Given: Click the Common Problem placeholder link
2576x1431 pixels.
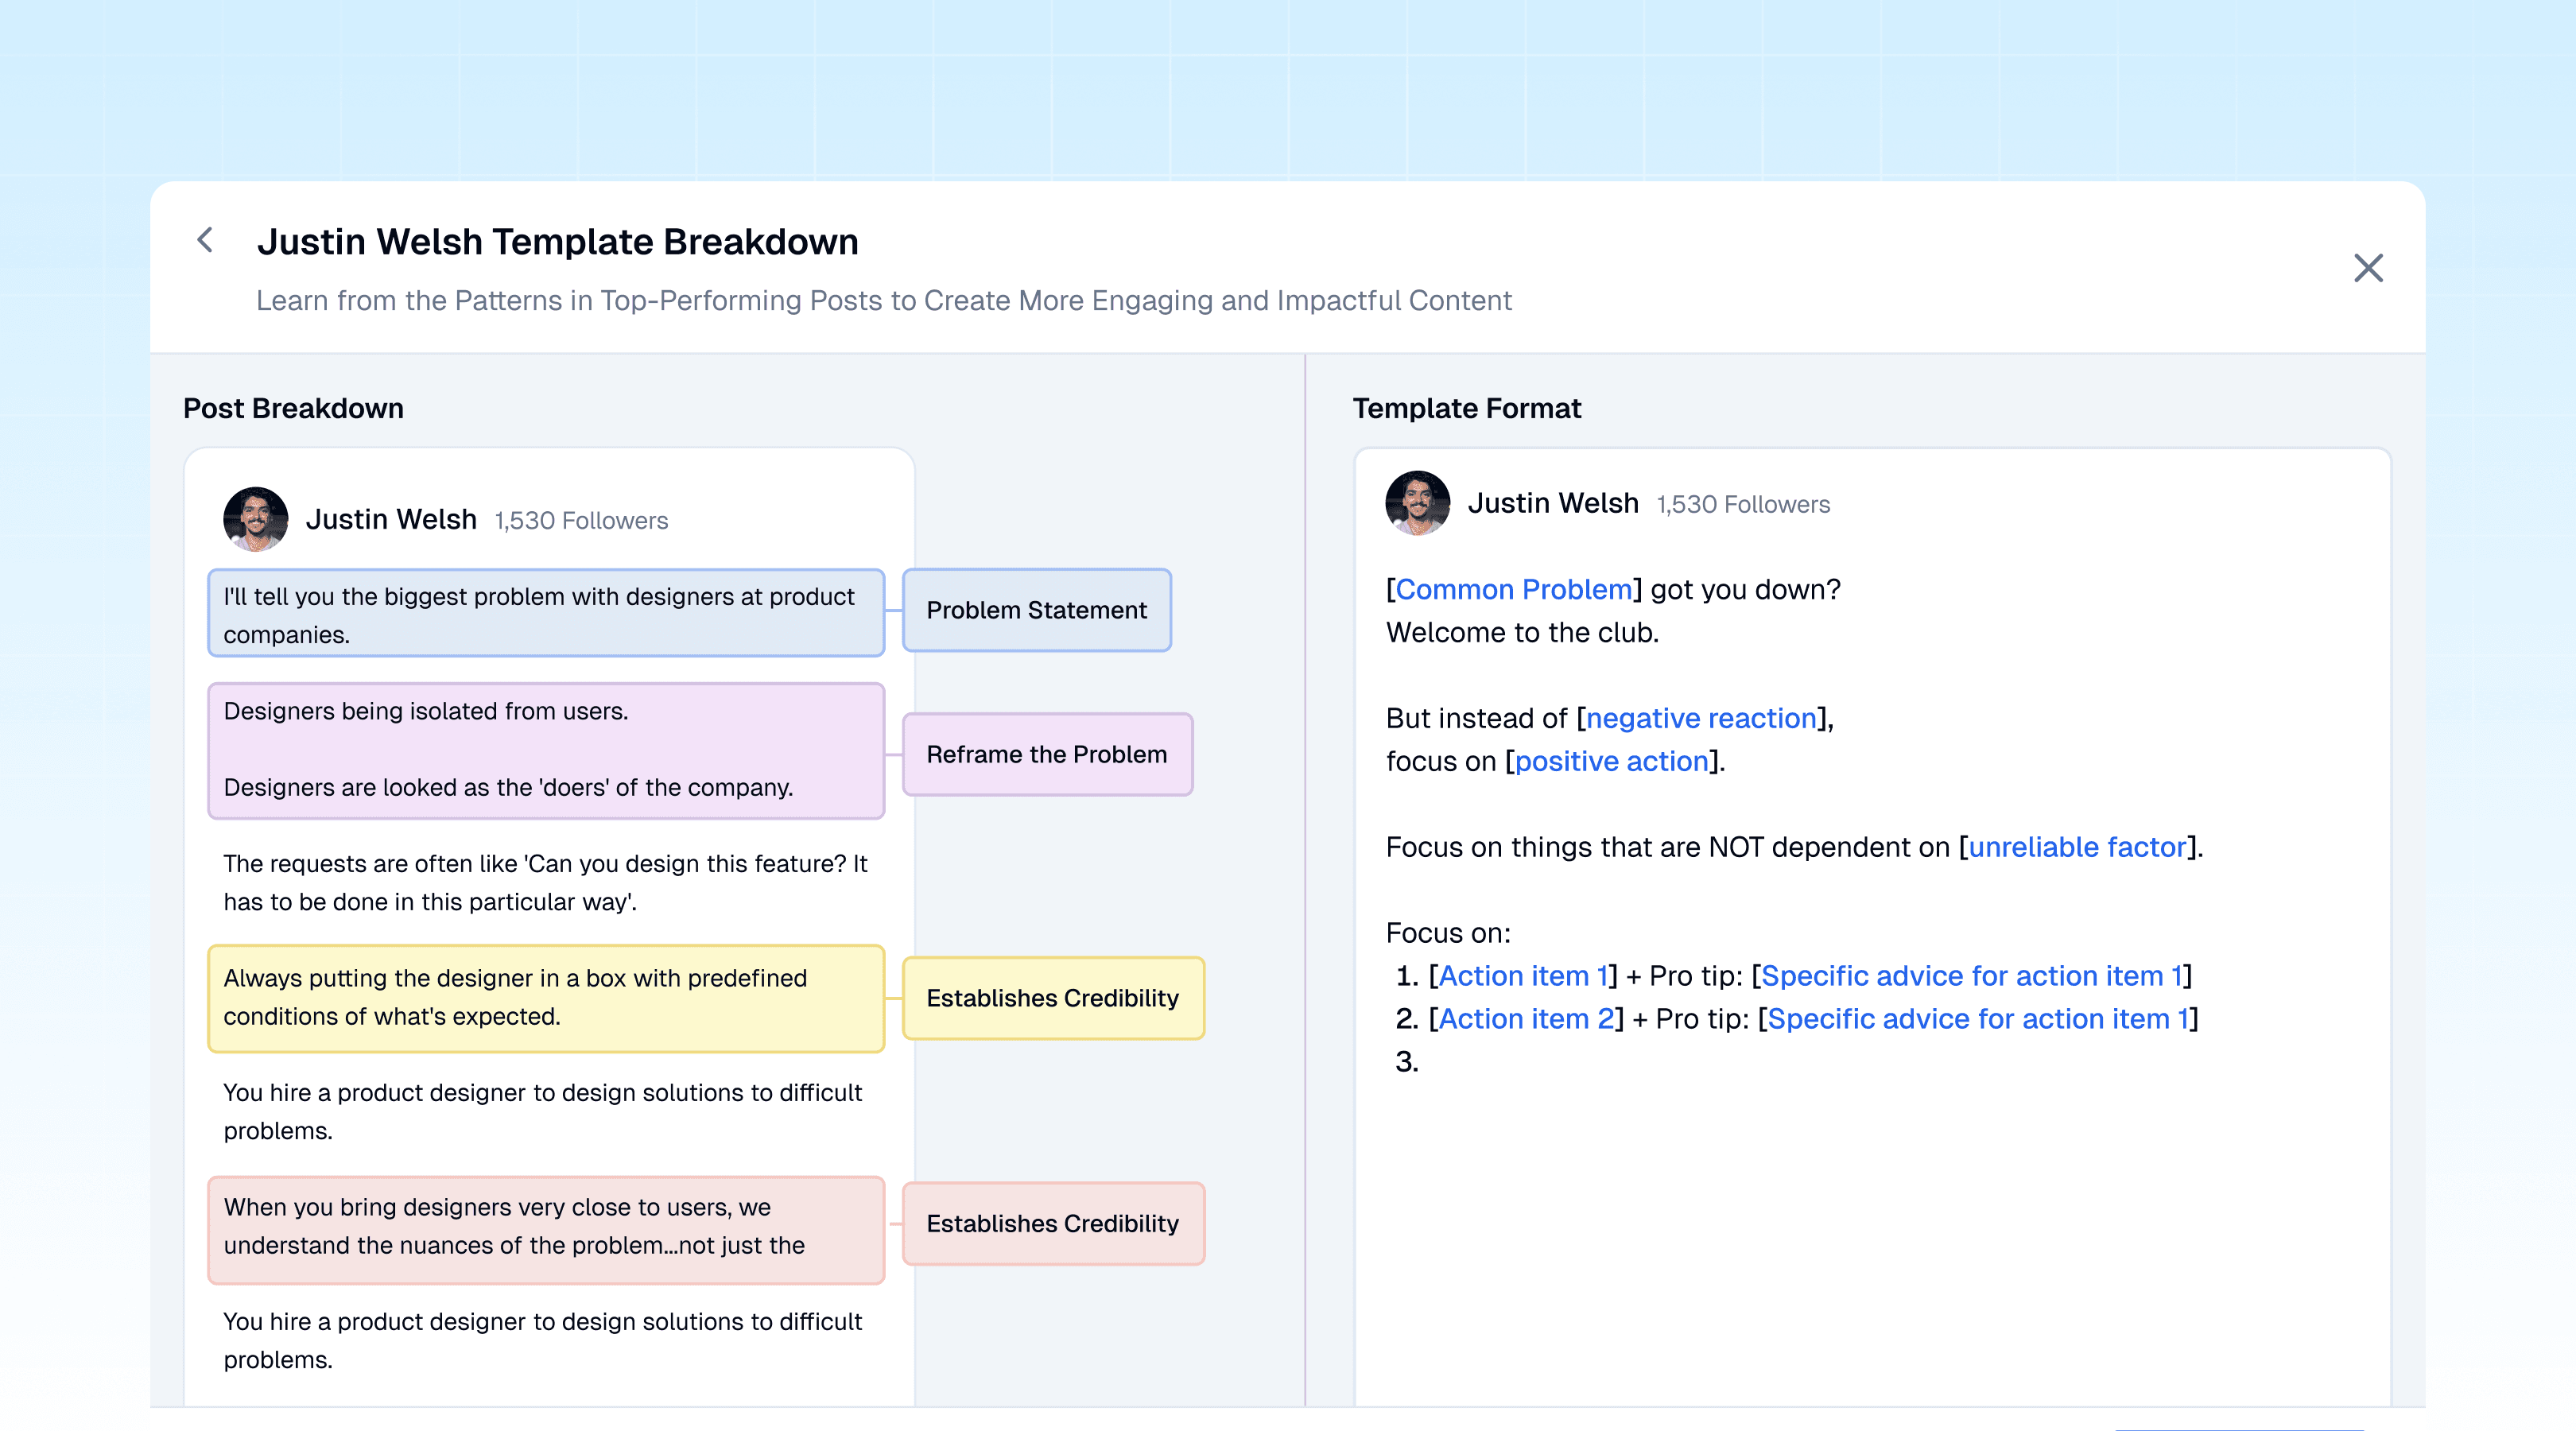Looking at the screenshot, I should [x=1513, y=590].
